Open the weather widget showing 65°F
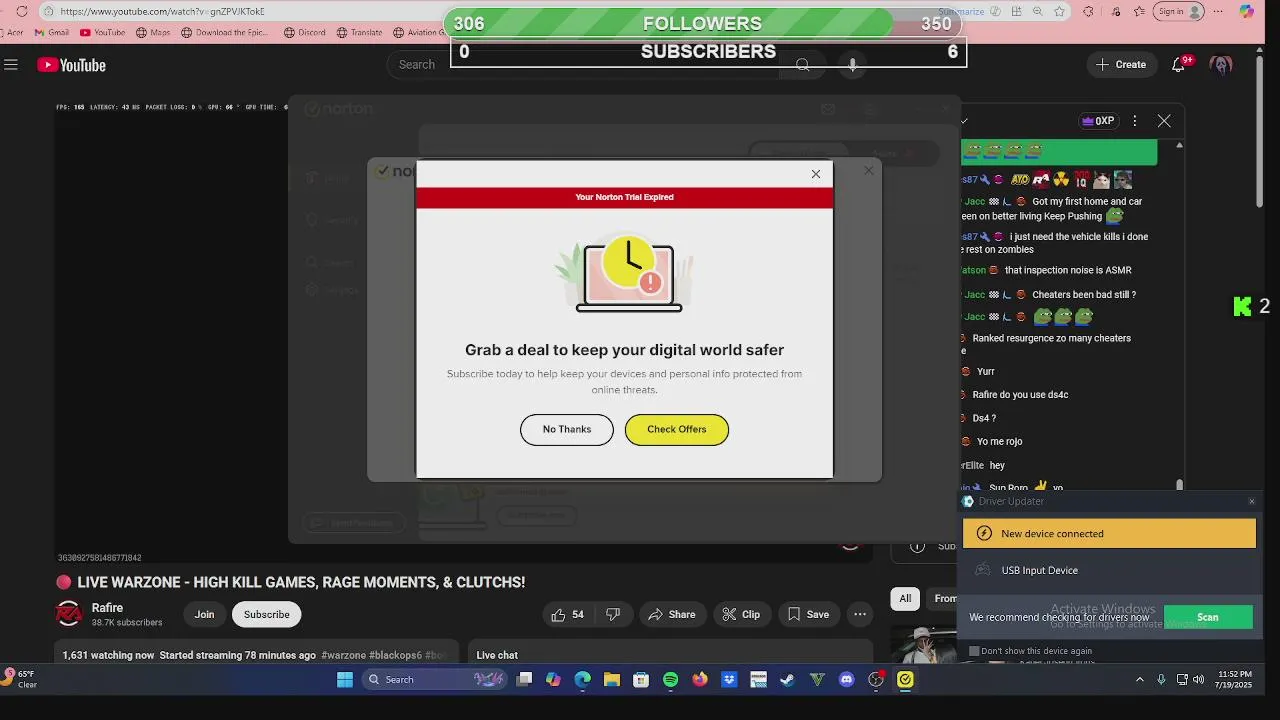 coord(21,679)
